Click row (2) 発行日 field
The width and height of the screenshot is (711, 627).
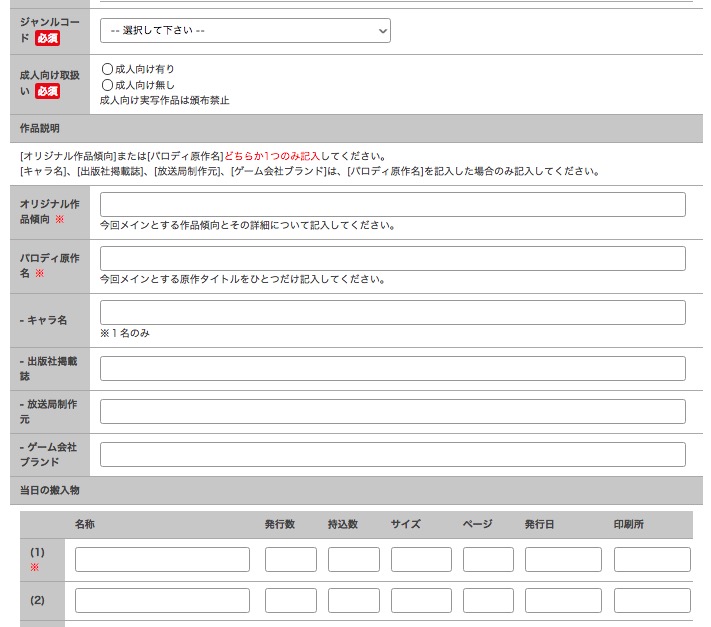563,600
